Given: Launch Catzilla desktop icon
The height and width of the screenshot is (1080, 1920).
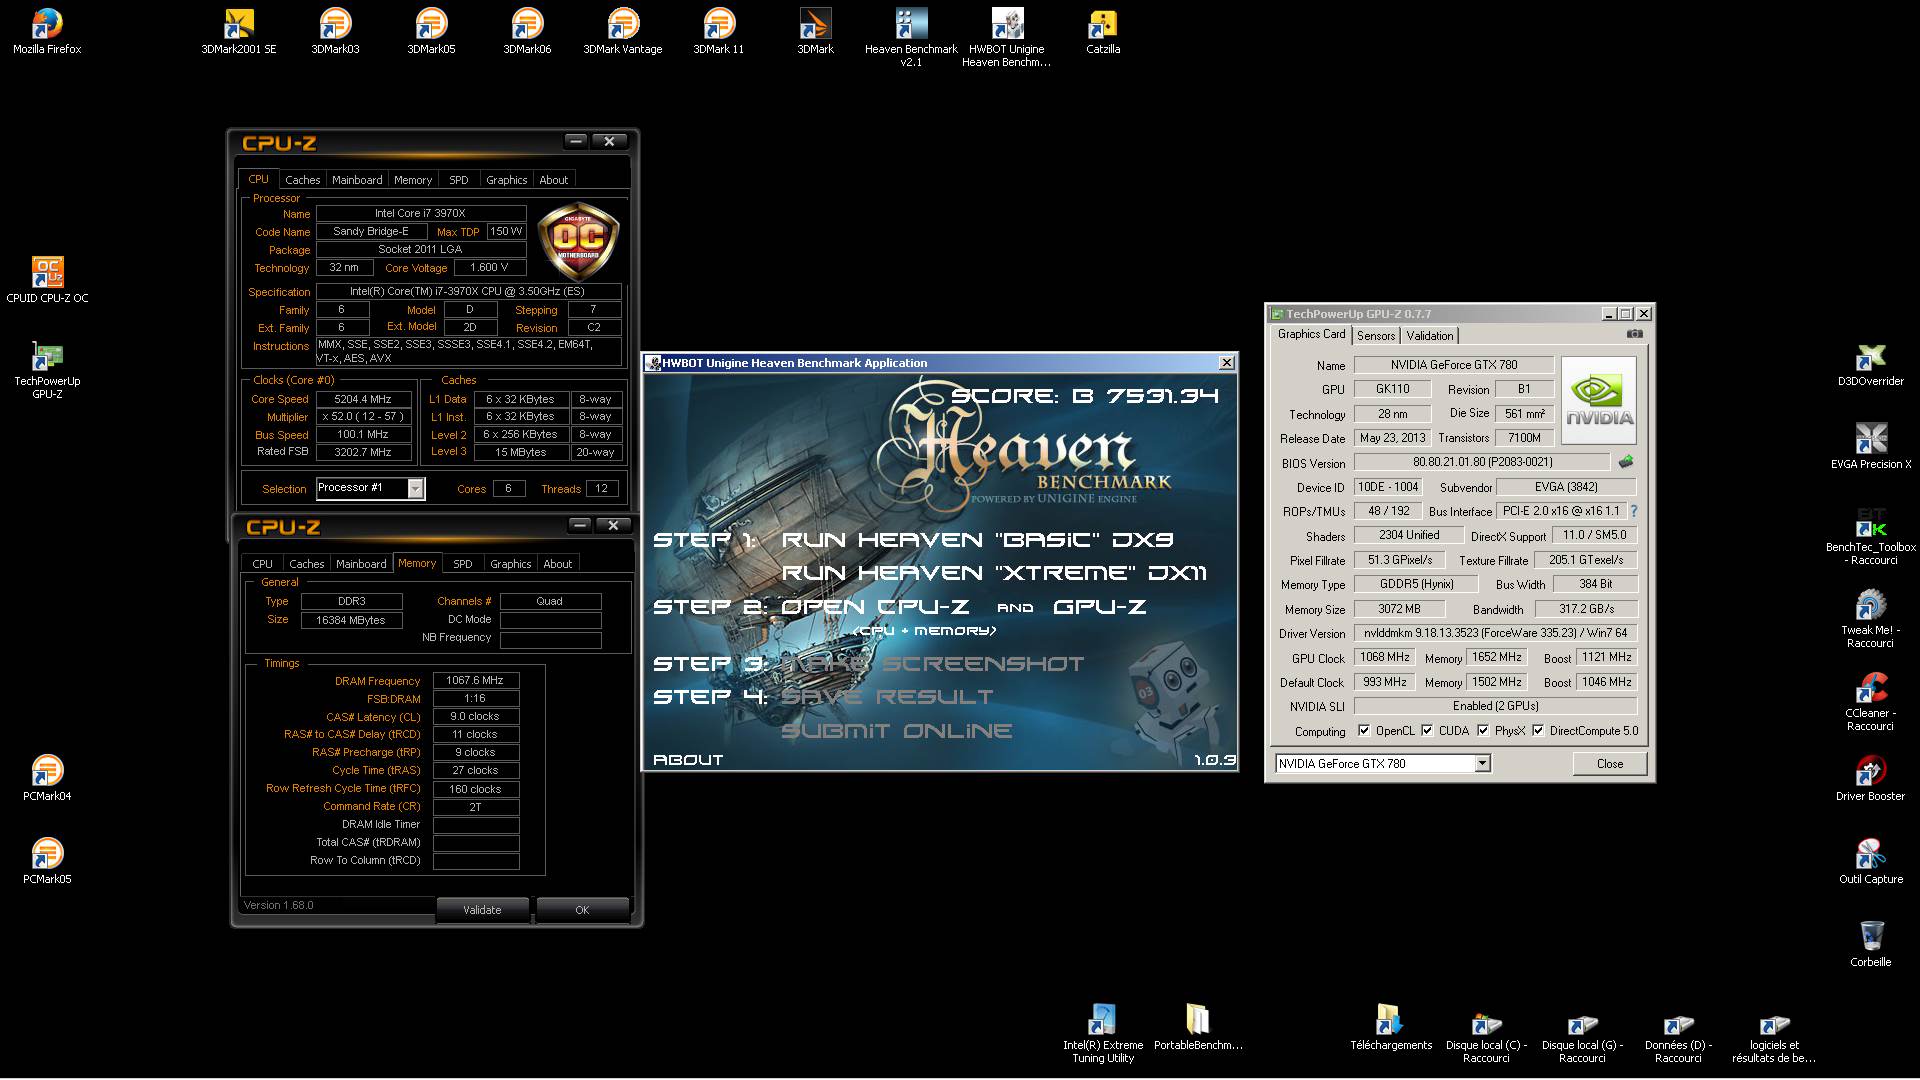Looking at the screenshot, I should click(1103, 31).
